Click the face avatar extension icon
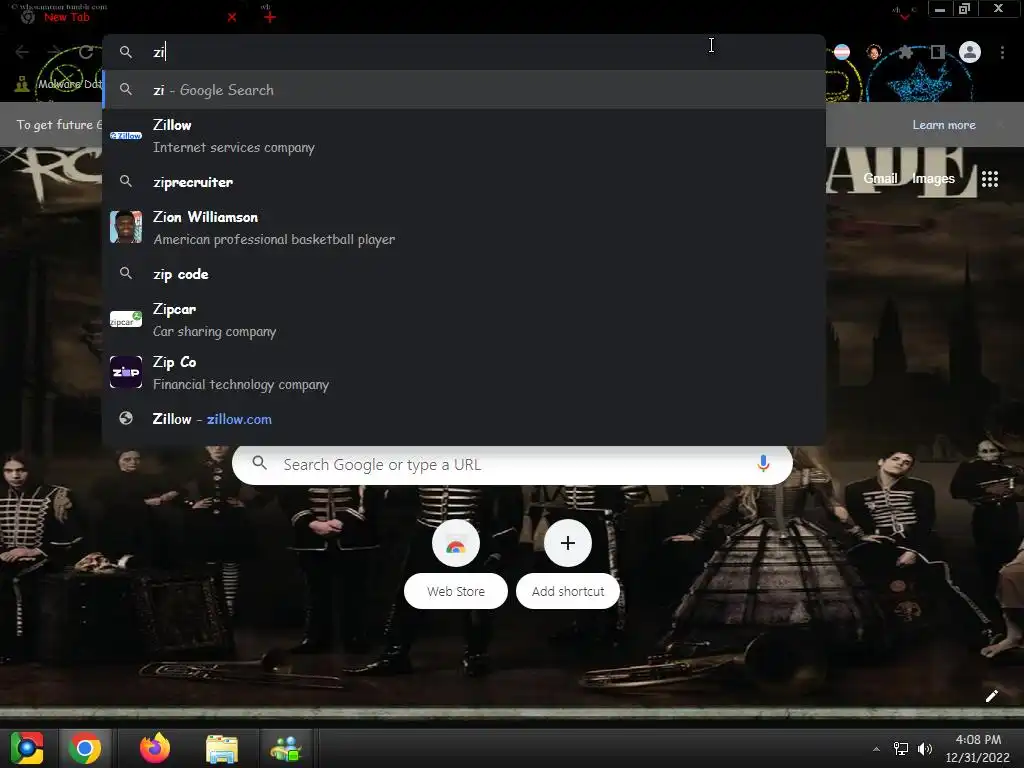 pyautogui.click(x=874, y=52)
